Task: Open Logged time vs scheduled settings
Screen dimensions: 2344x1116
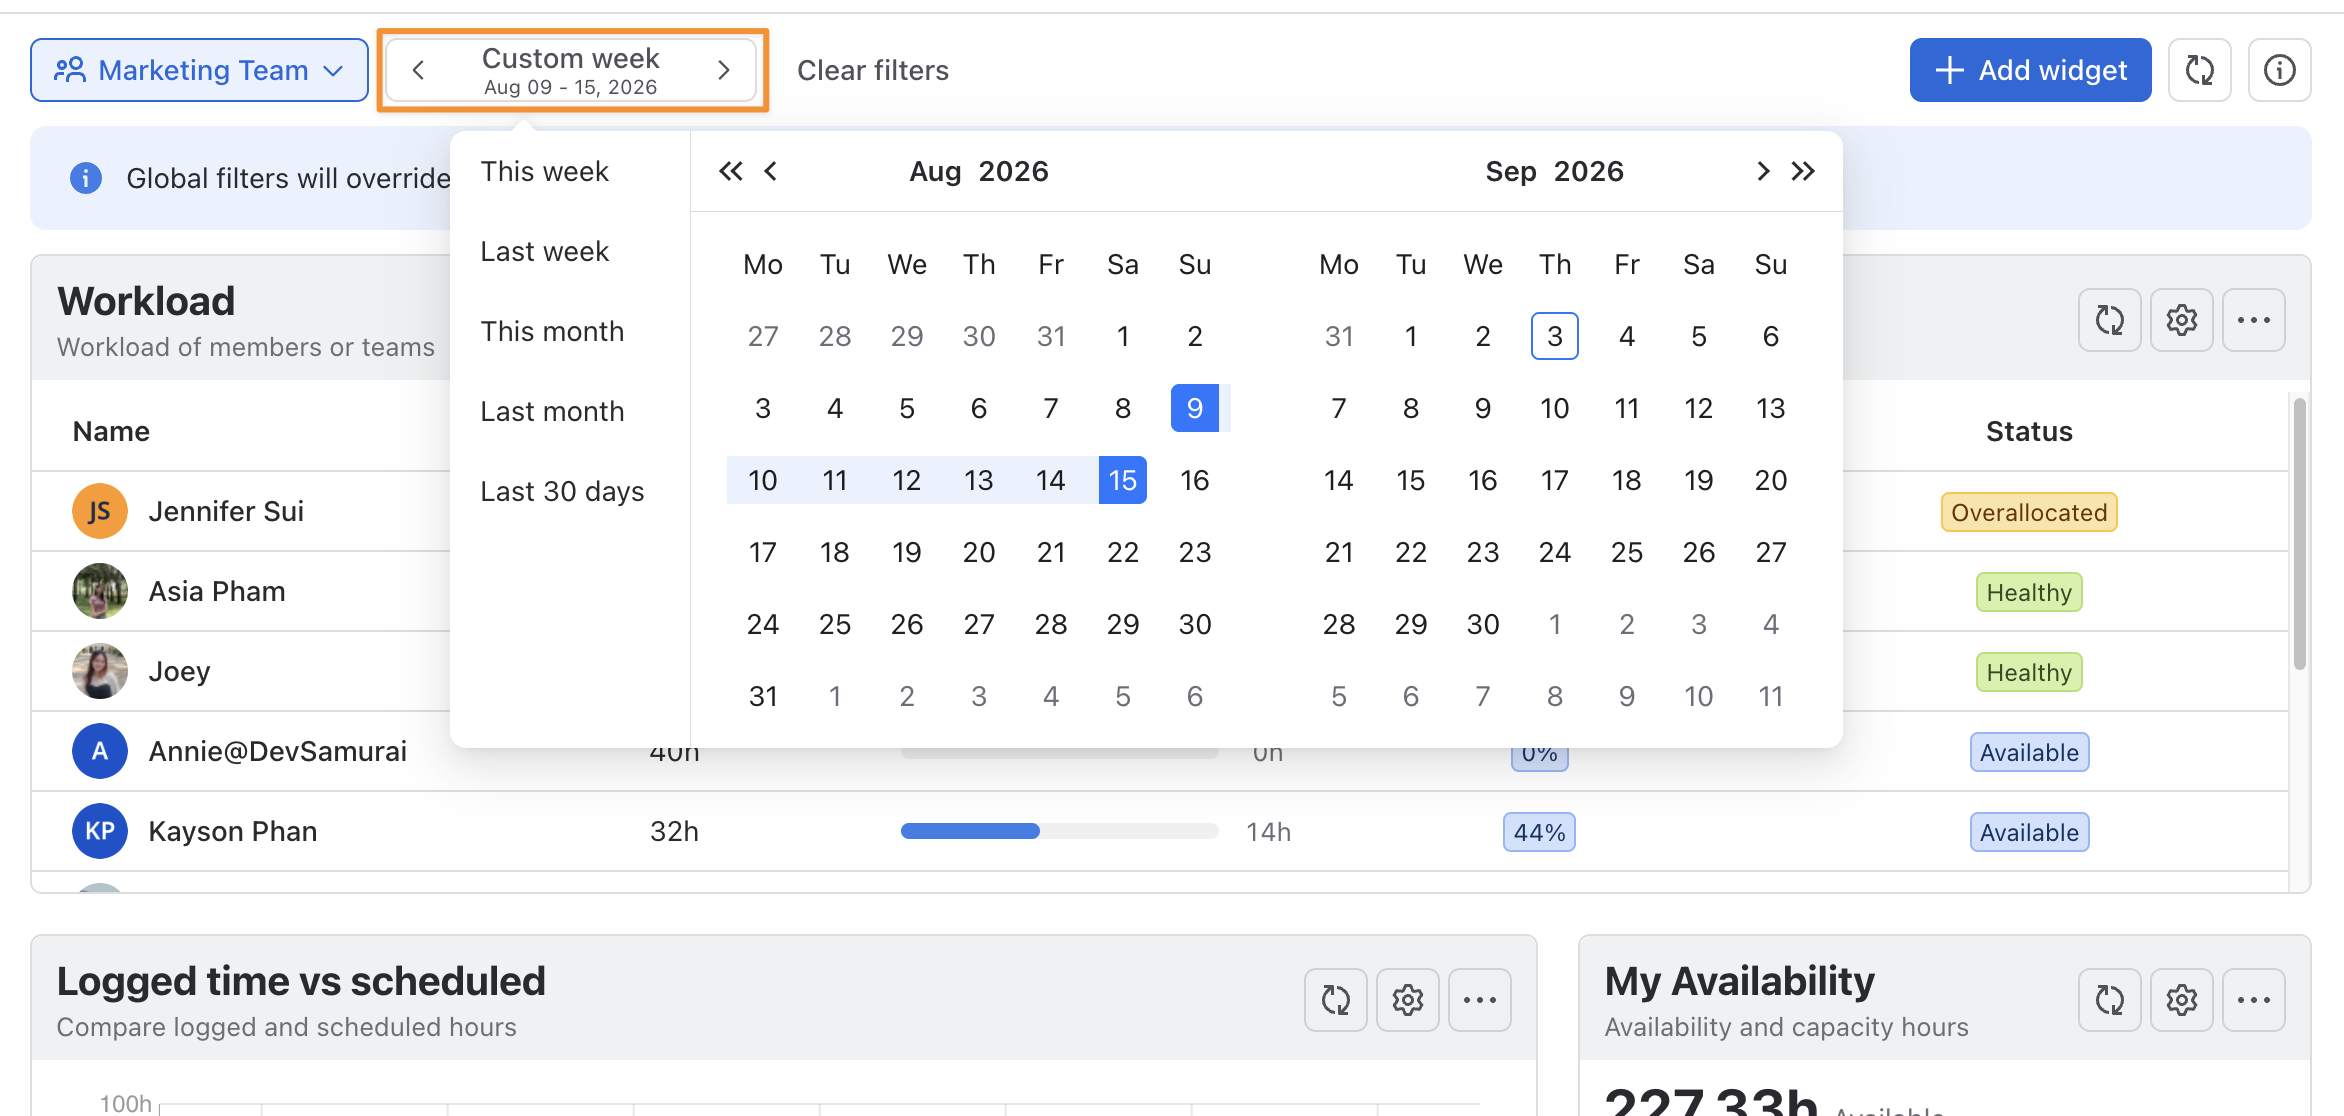Action: 1407,1000
